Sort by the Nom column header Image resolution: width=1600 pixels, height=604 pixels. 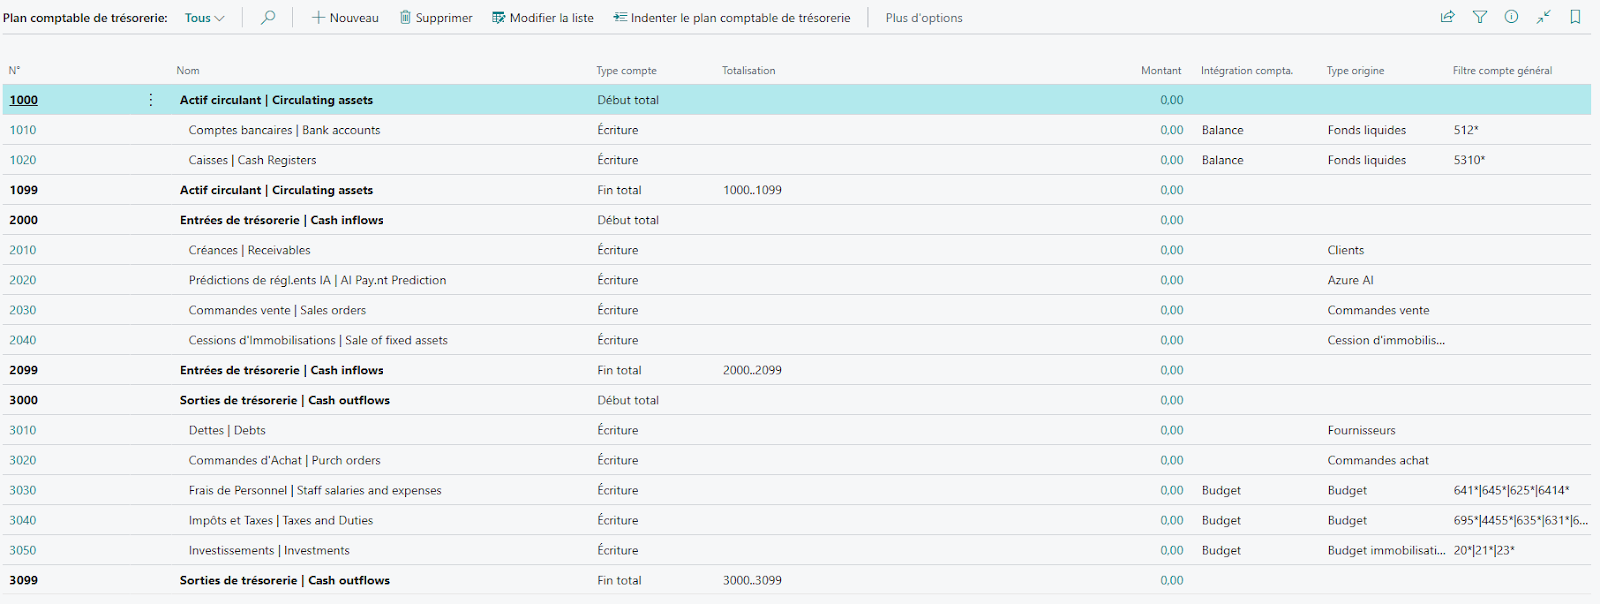188,71
